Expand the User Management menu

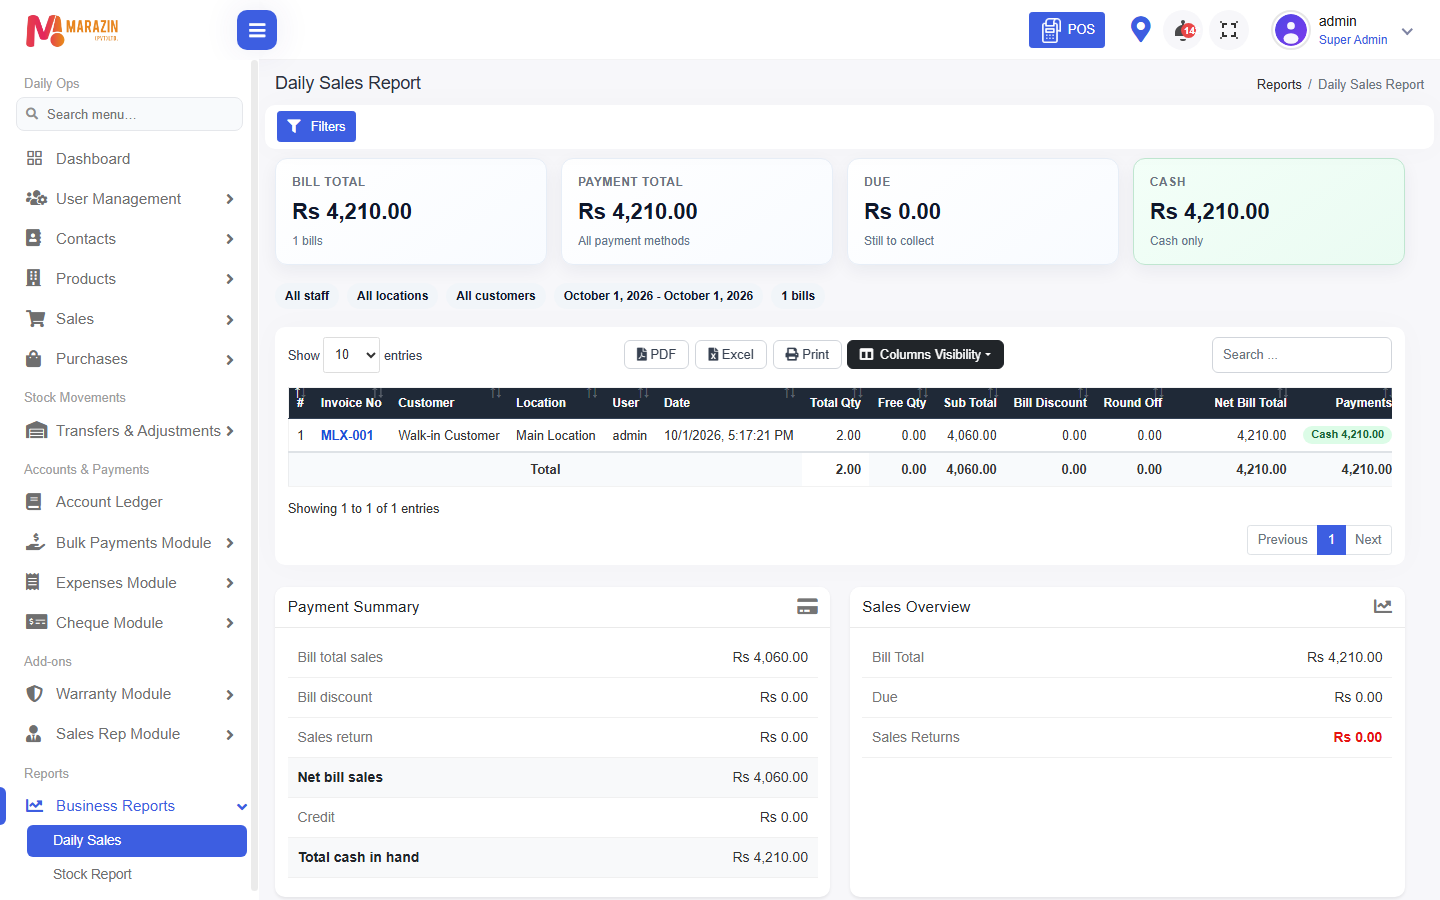[x=130, y=199]
